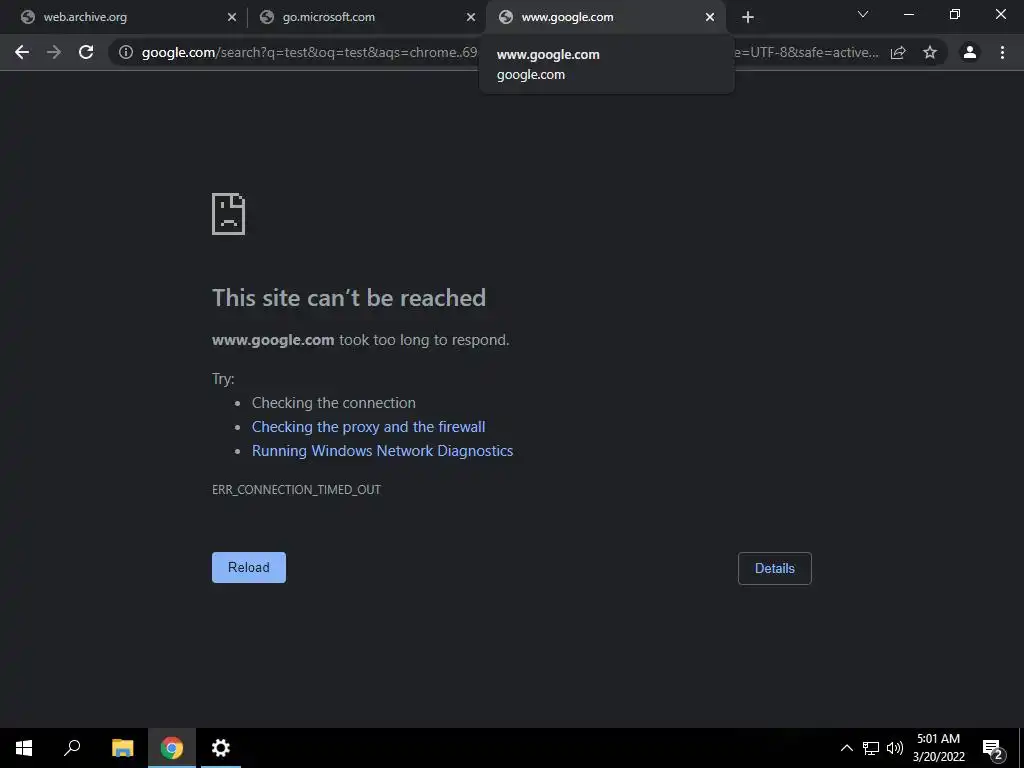Screen dimensions: 1024x768
Task: Minimize the Chrome window
Action: click(x=908, y=14)
